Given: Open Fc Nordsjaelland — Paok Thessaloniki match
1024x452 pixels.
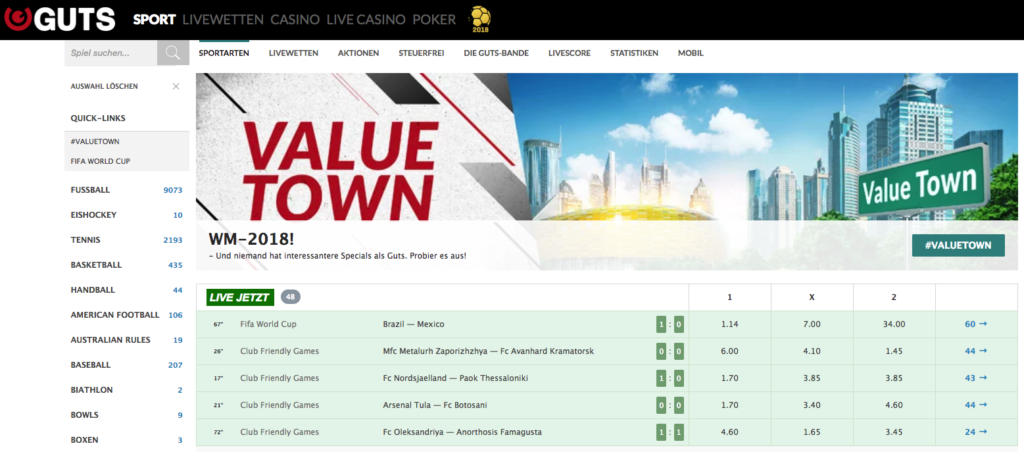Looking at the screenshot, I should click(455, 378).
